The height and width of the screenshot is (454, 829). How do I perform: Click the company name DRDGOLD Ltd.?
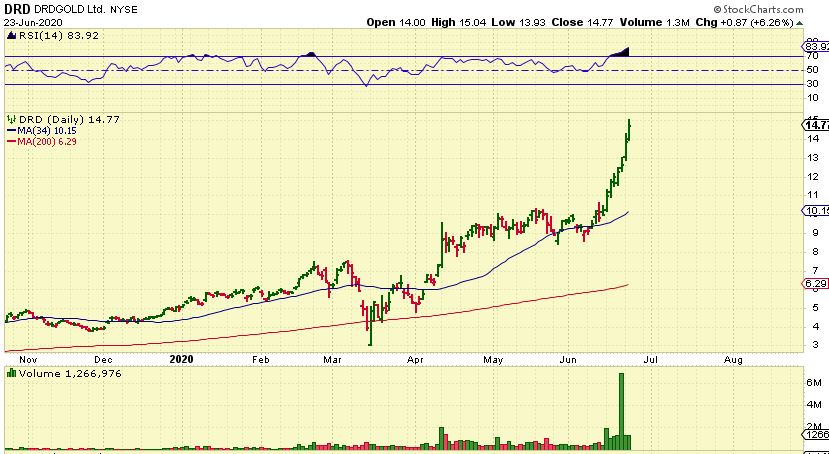tap(71, 10)
